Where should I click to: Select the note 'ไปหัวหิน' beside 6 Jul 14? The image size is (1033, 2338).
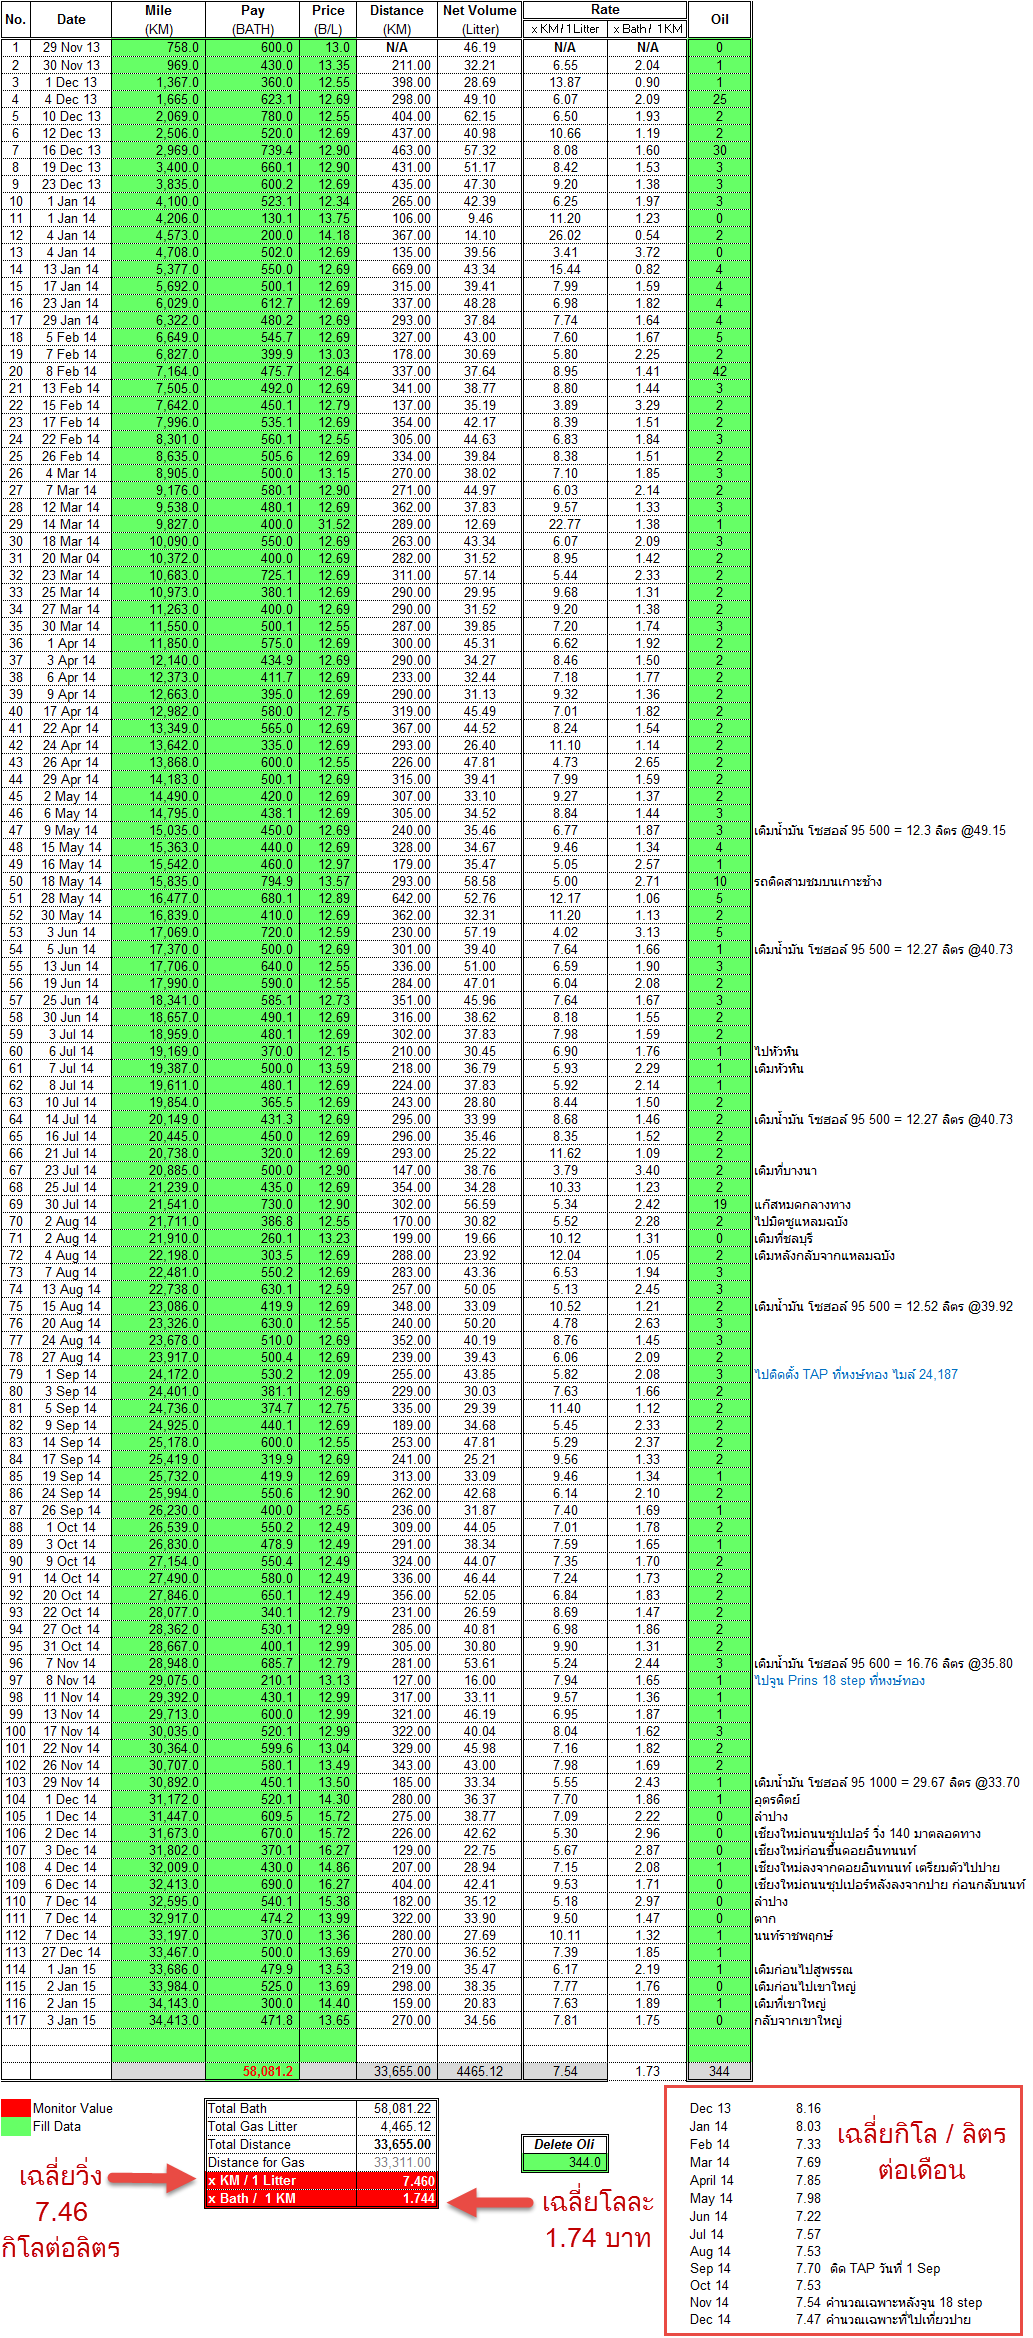point(777,1051)
